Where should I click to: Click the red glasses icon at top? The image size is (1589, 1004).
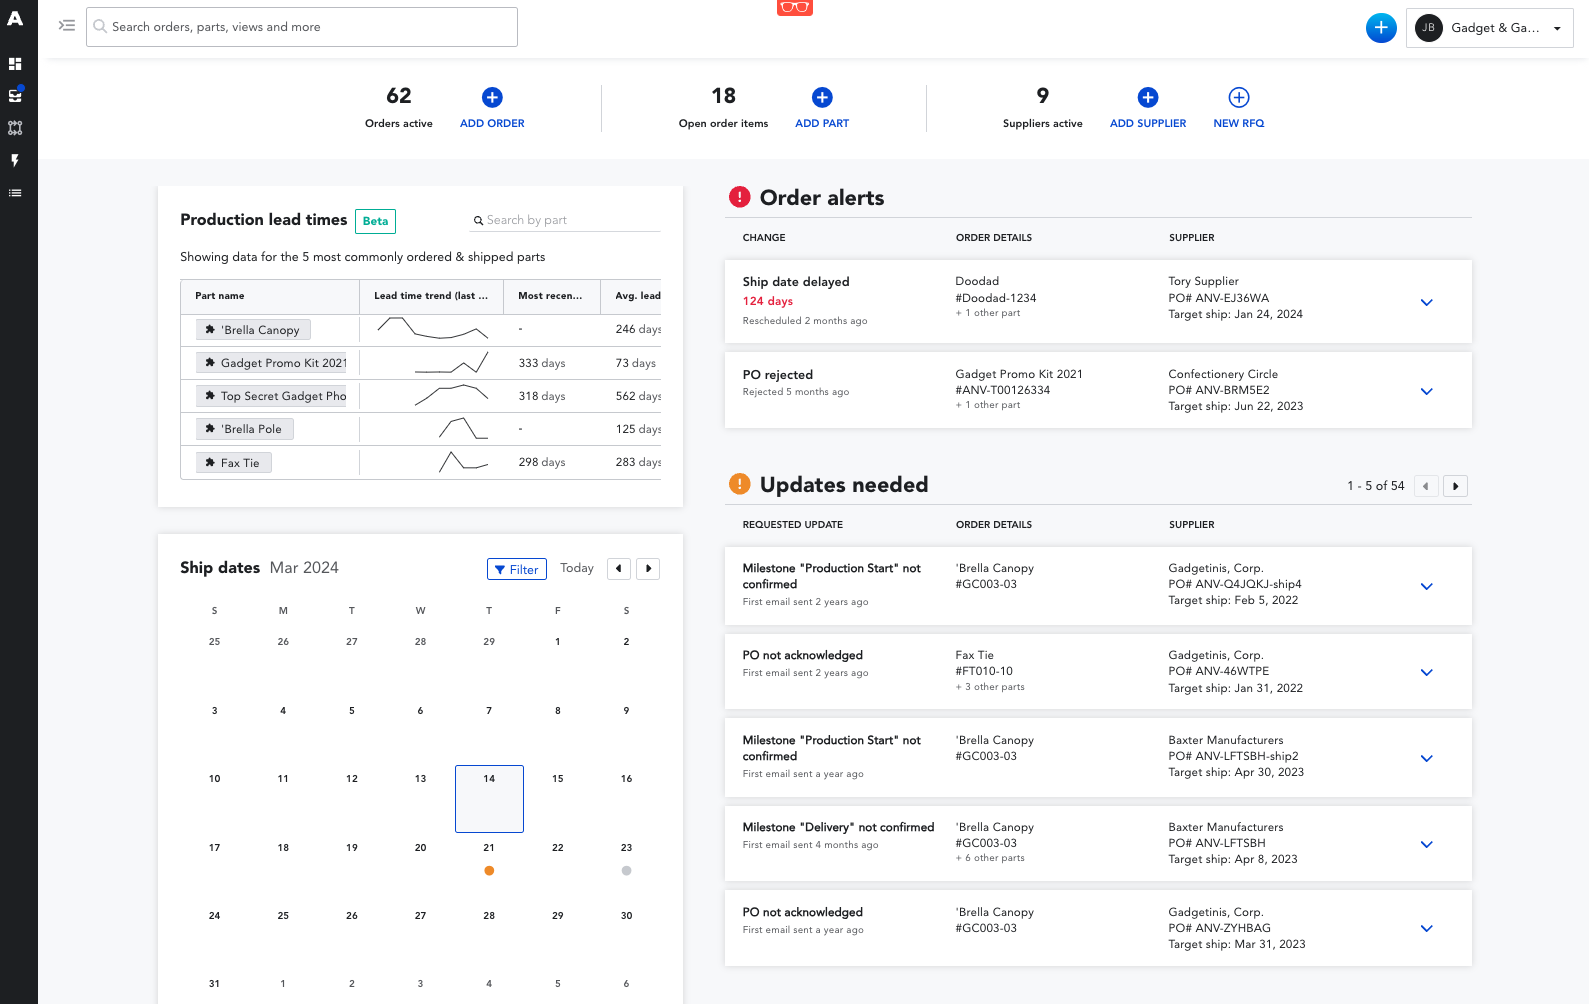795,7
